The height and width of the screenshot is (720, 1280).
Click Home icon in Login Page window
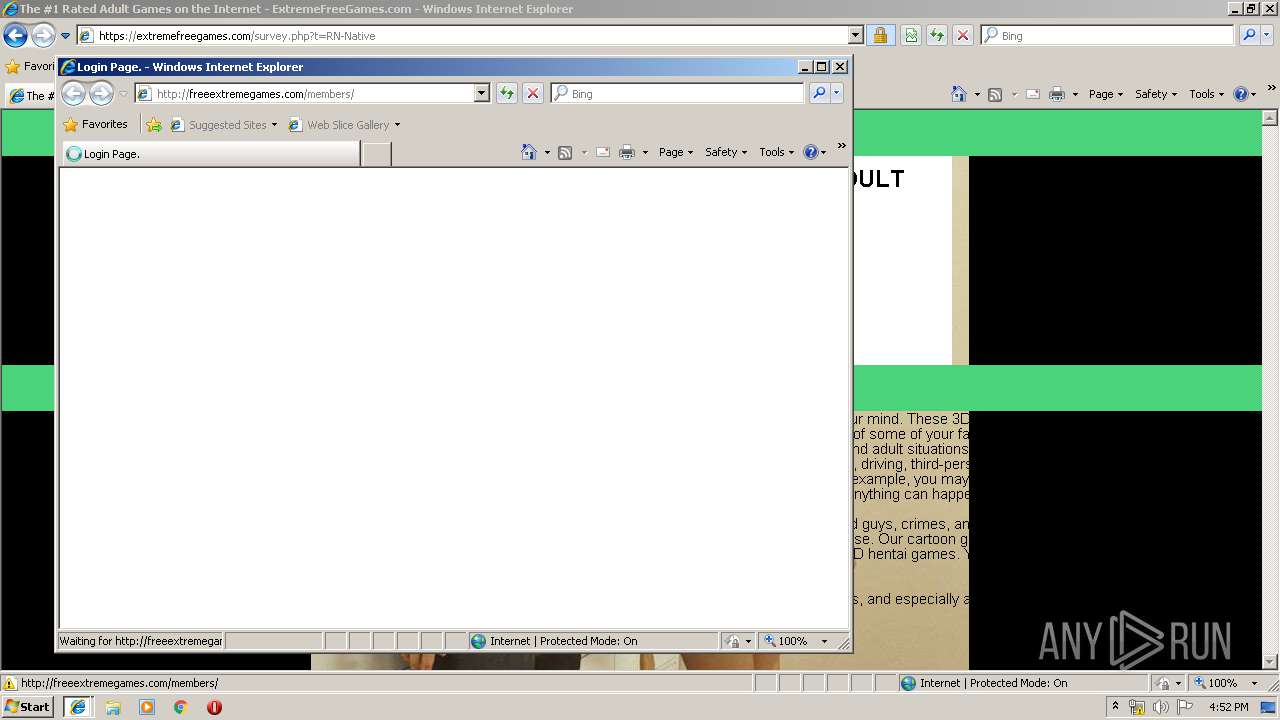coord(529,152)
